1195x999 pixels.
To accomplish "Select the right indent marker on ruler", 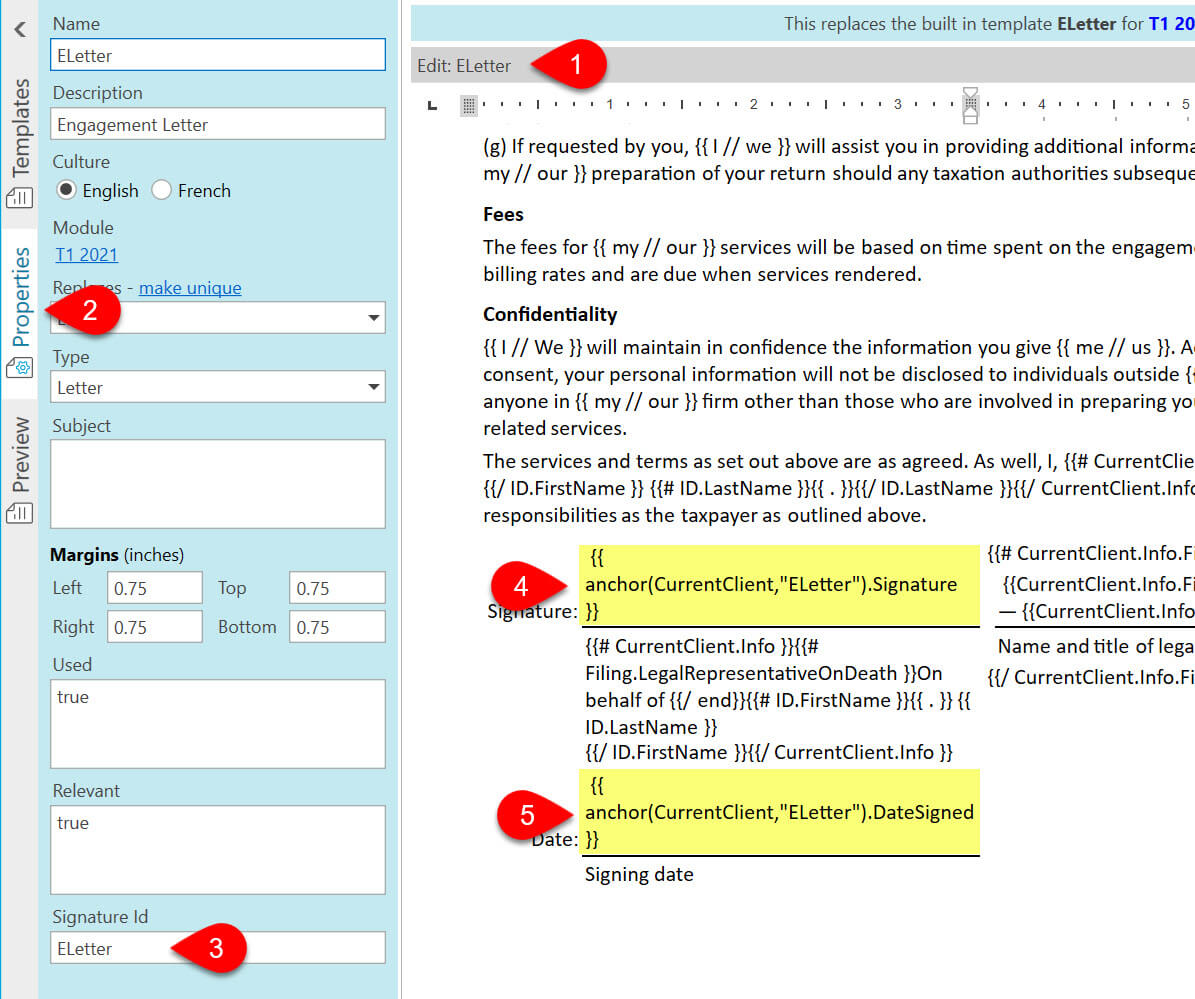I will (x=970, y=105).
